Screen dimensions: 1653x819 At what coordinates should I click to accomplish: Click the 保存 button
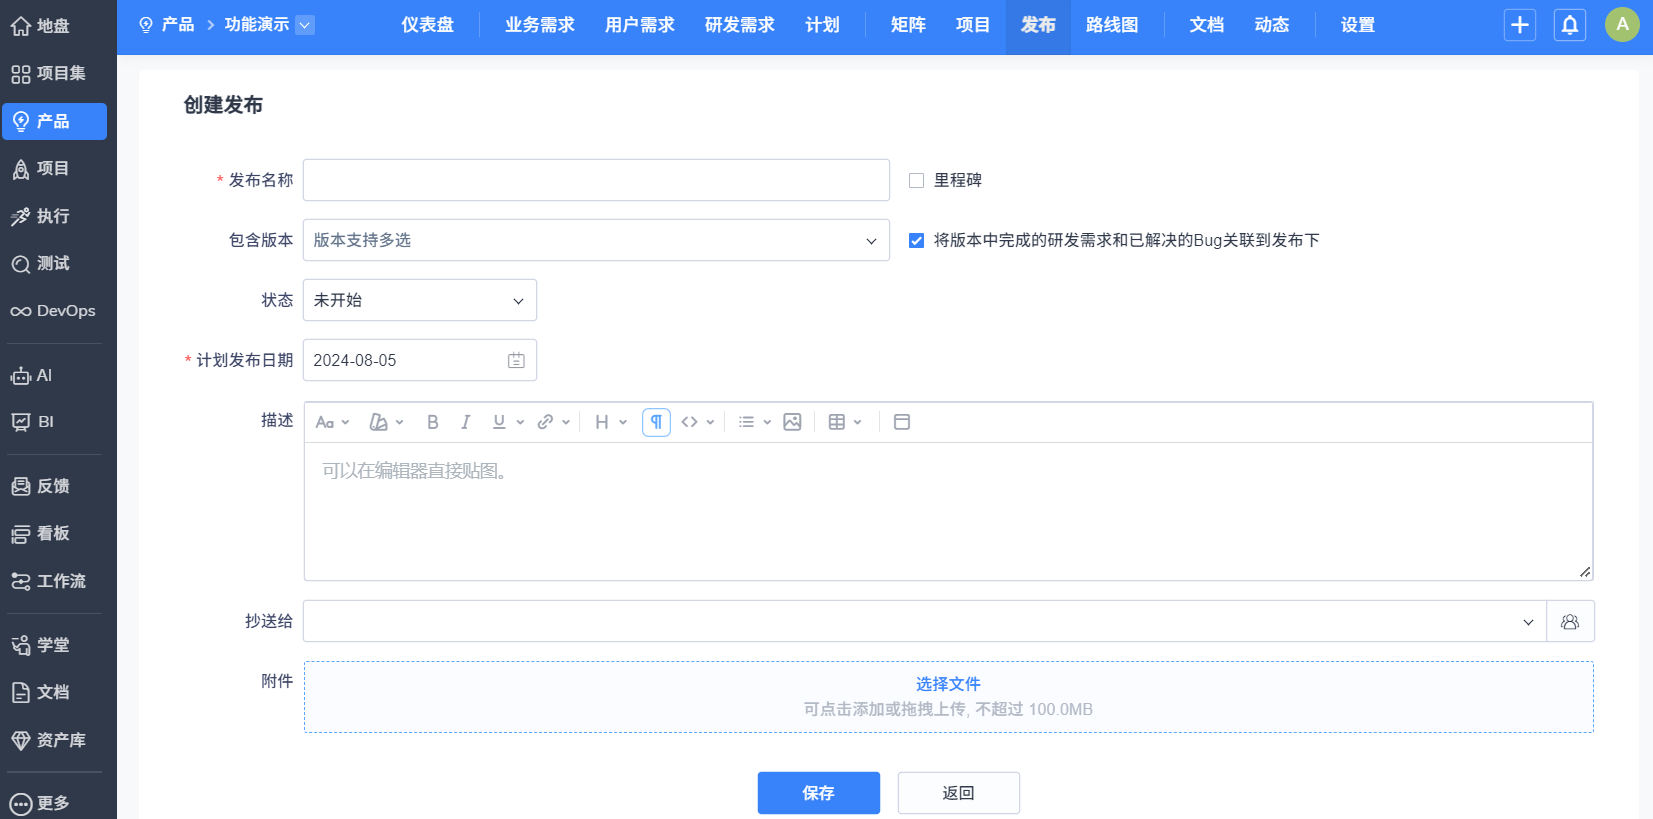(818, 793)
